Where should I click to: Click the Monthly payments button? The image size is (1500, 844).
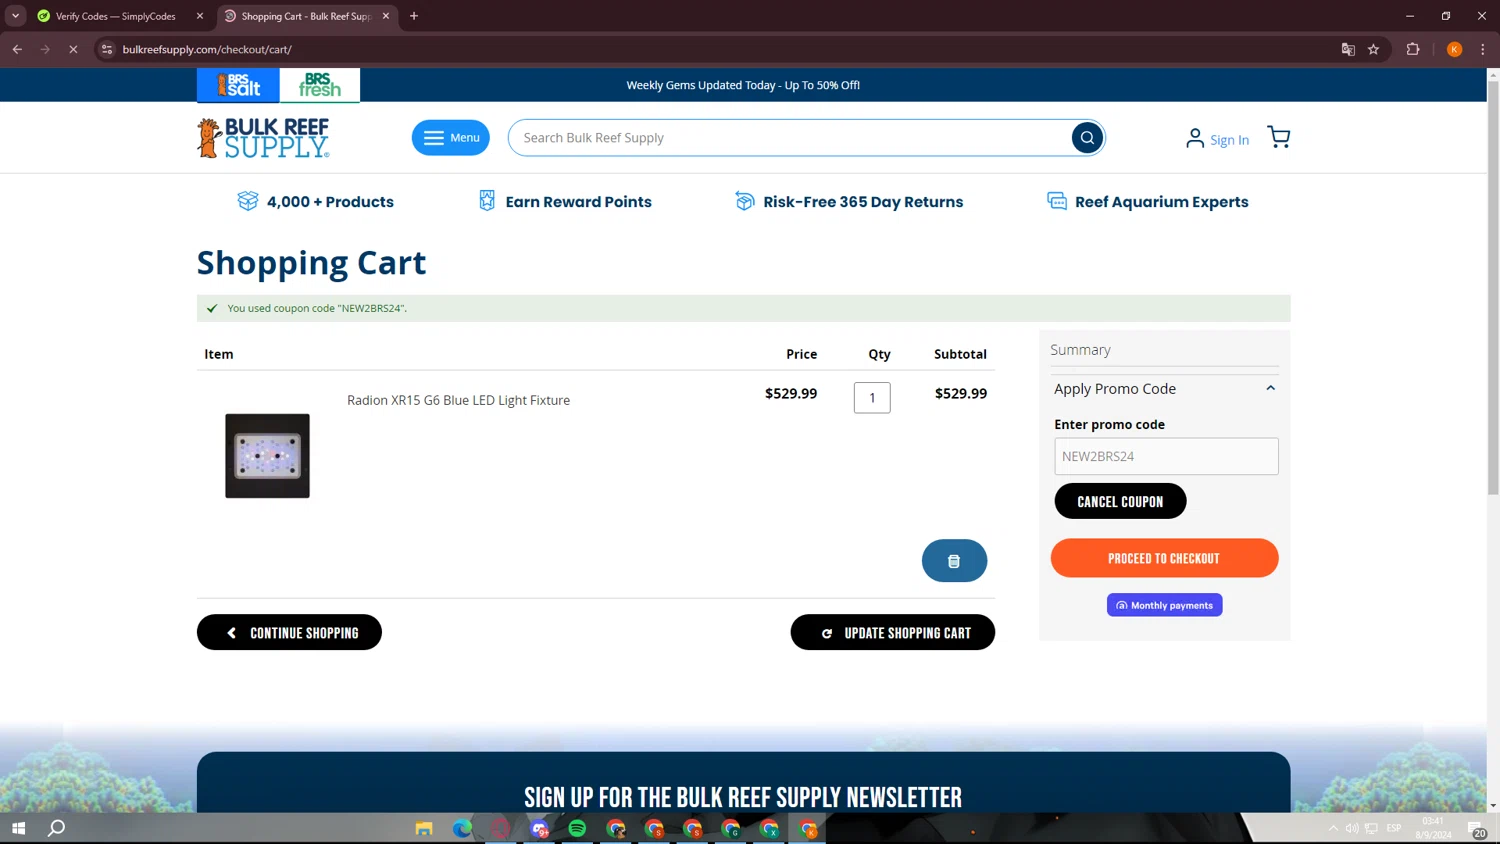[x=1164, y=605]
